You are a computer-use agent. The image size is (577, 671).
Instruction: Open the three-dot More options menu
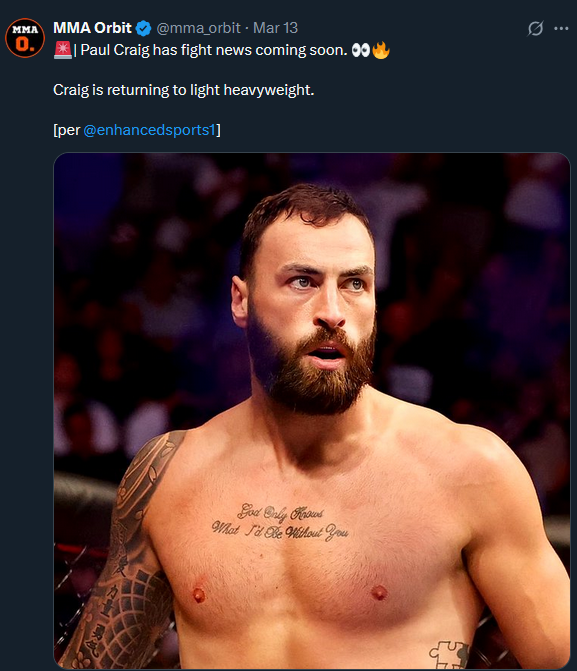pos(561,29)
